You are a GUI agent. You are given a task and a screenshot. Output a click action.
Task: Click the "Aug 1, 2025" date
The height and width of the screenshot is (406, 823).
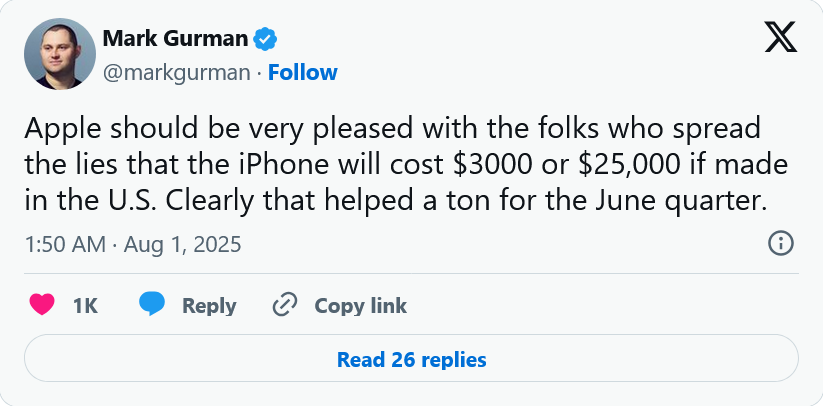183,243
